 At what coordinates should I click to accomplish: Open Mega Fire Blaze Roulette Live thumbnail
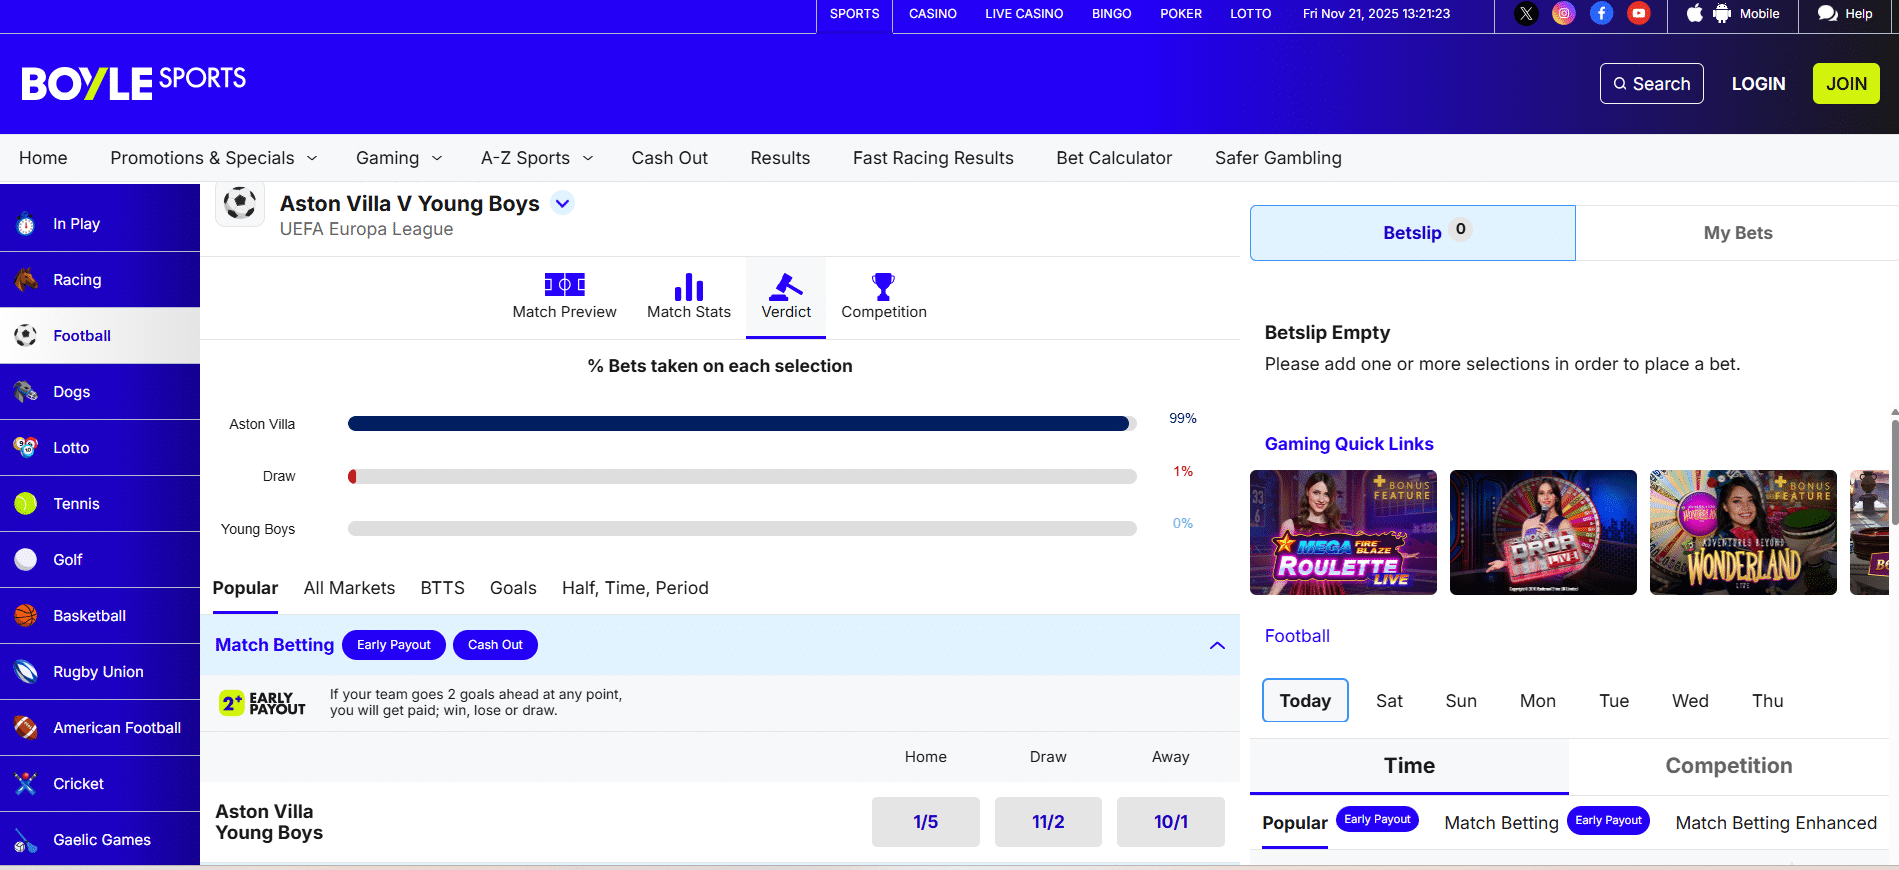(x=1343, y=532)
